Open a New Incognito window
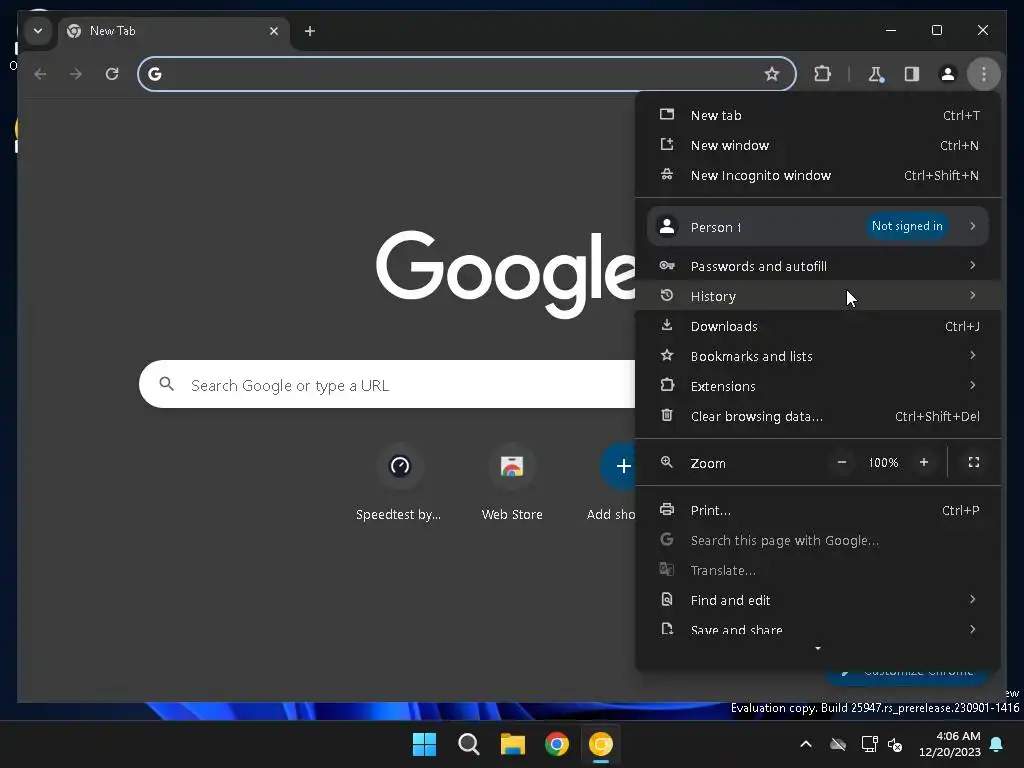1024x768 pixels. pyautogui.click(x=818, y=176)
